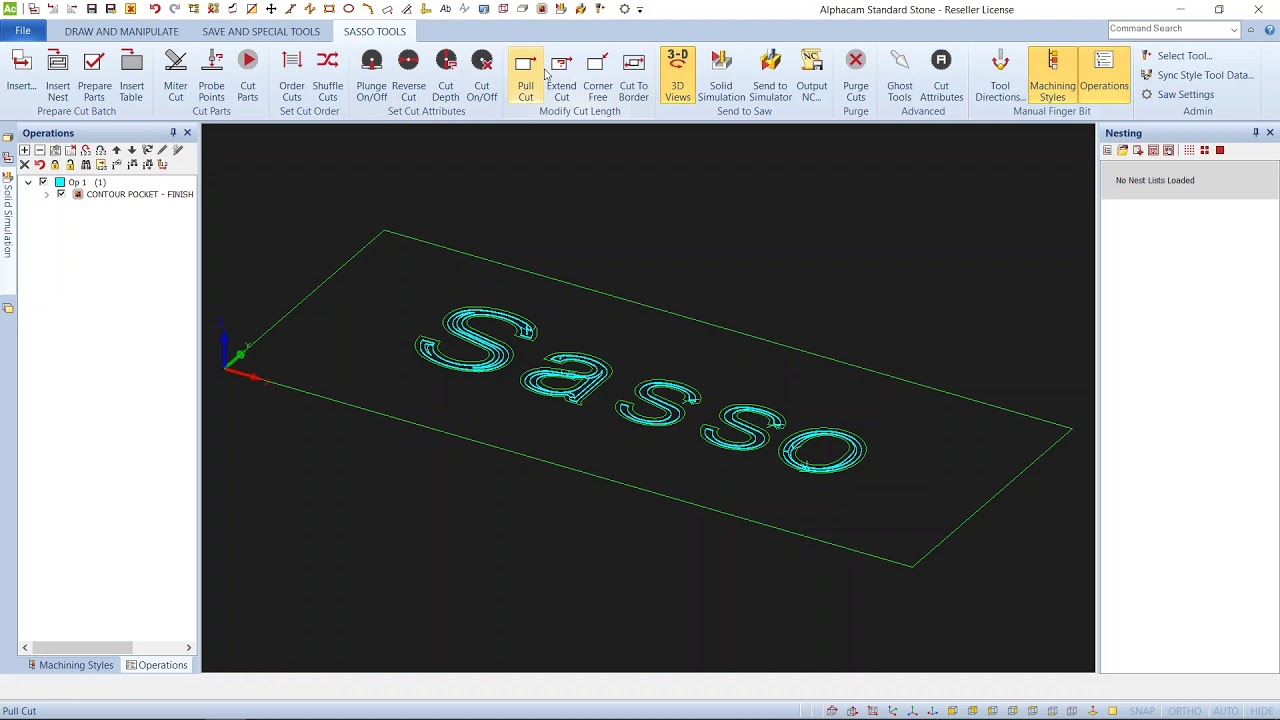Open the Cut Depth tool
This screenshot has width=1280, height=720.
point(445,76)
